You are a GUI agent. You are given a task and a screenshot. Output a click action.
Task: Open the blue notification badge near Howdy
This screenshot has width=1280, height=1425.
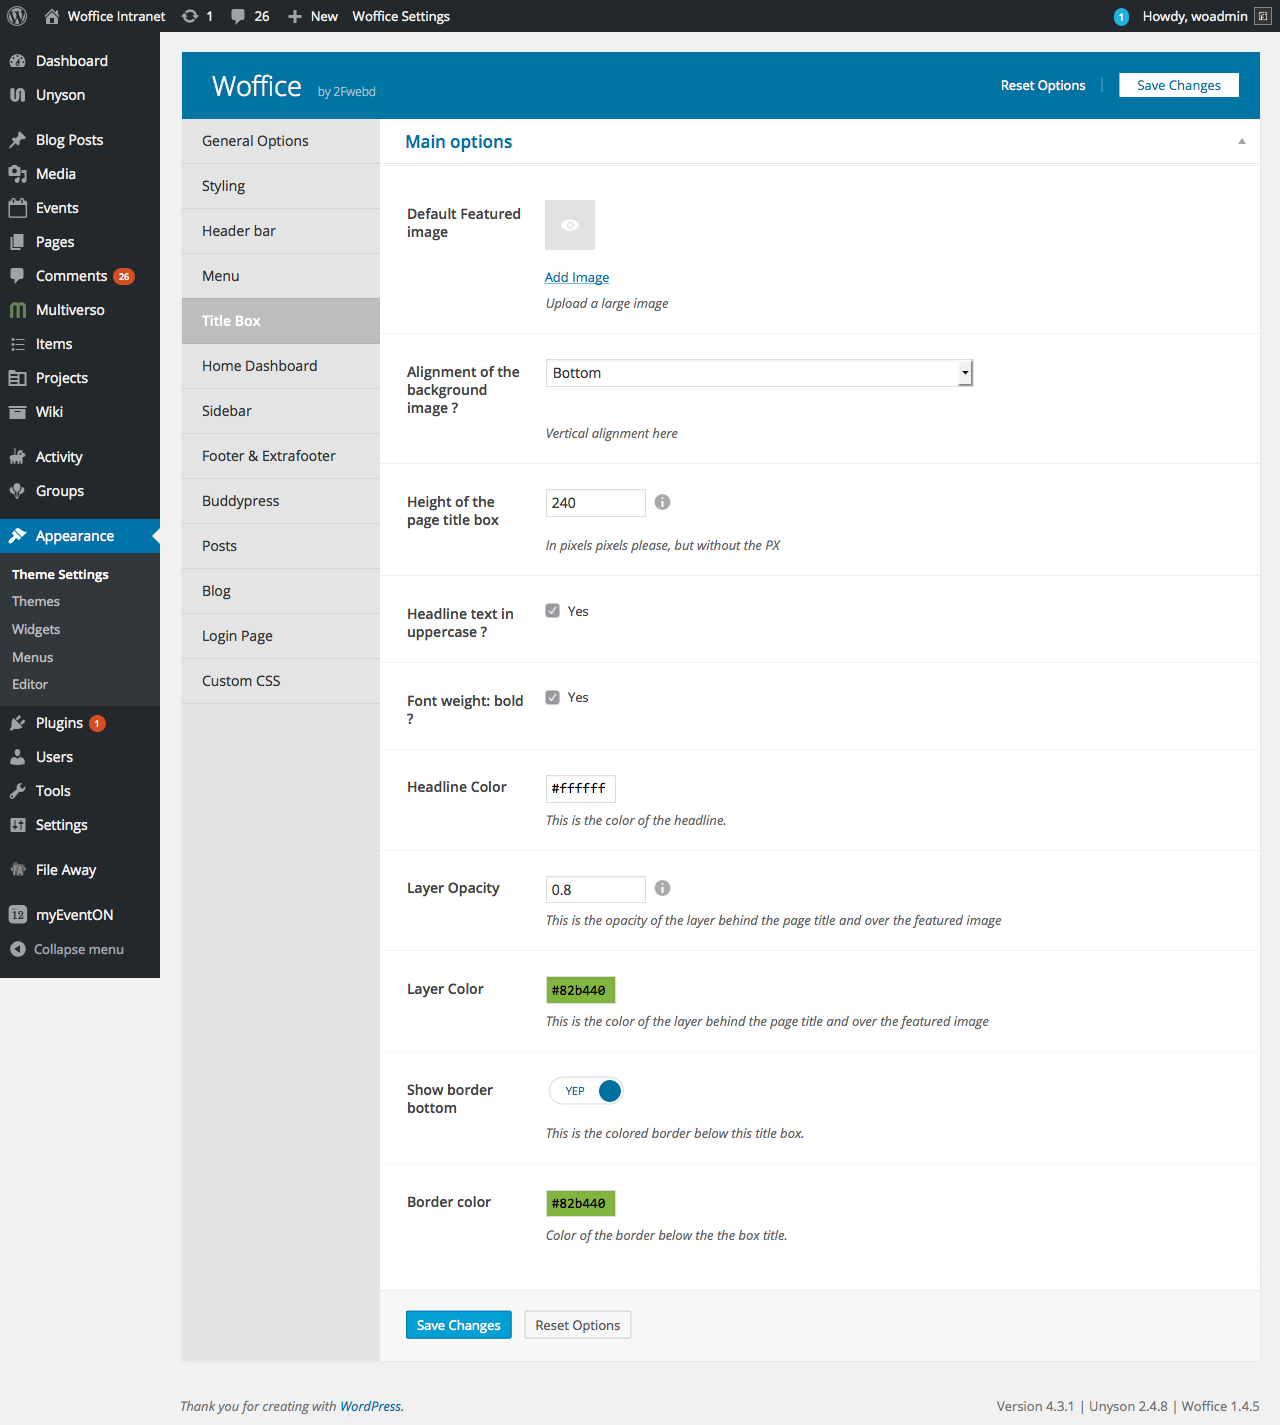[x=1121, y=17]
